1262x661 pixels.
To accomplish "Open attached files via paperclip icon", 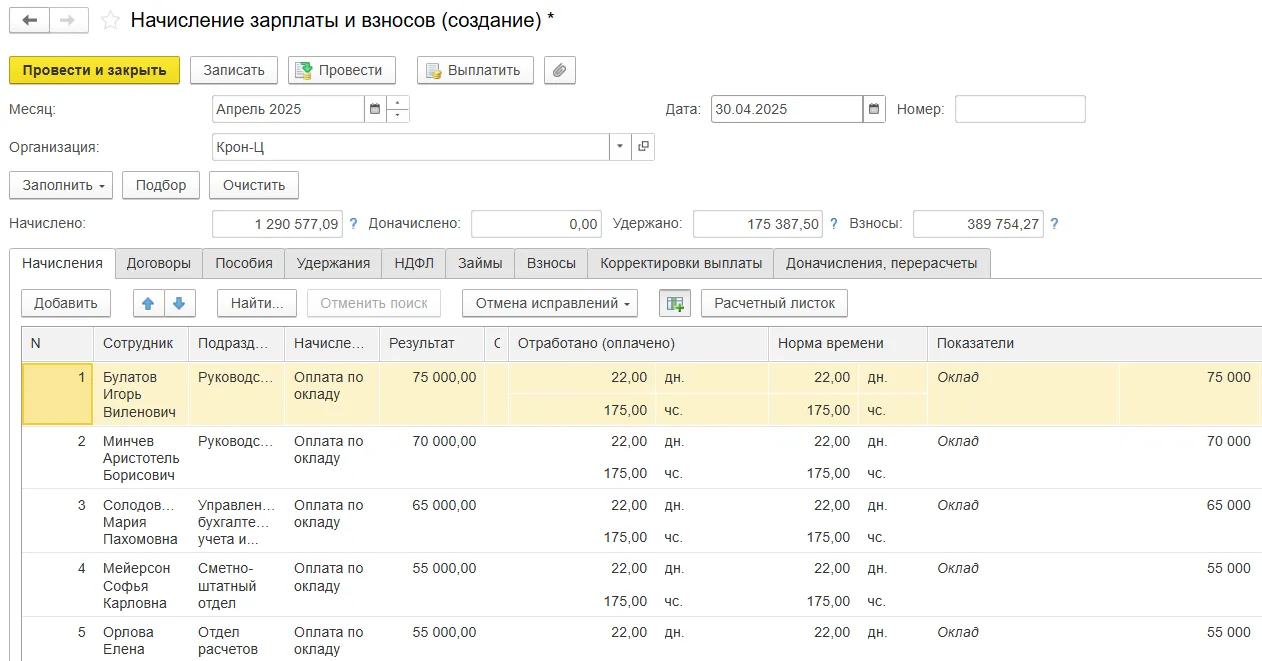I will coord(559,70).
